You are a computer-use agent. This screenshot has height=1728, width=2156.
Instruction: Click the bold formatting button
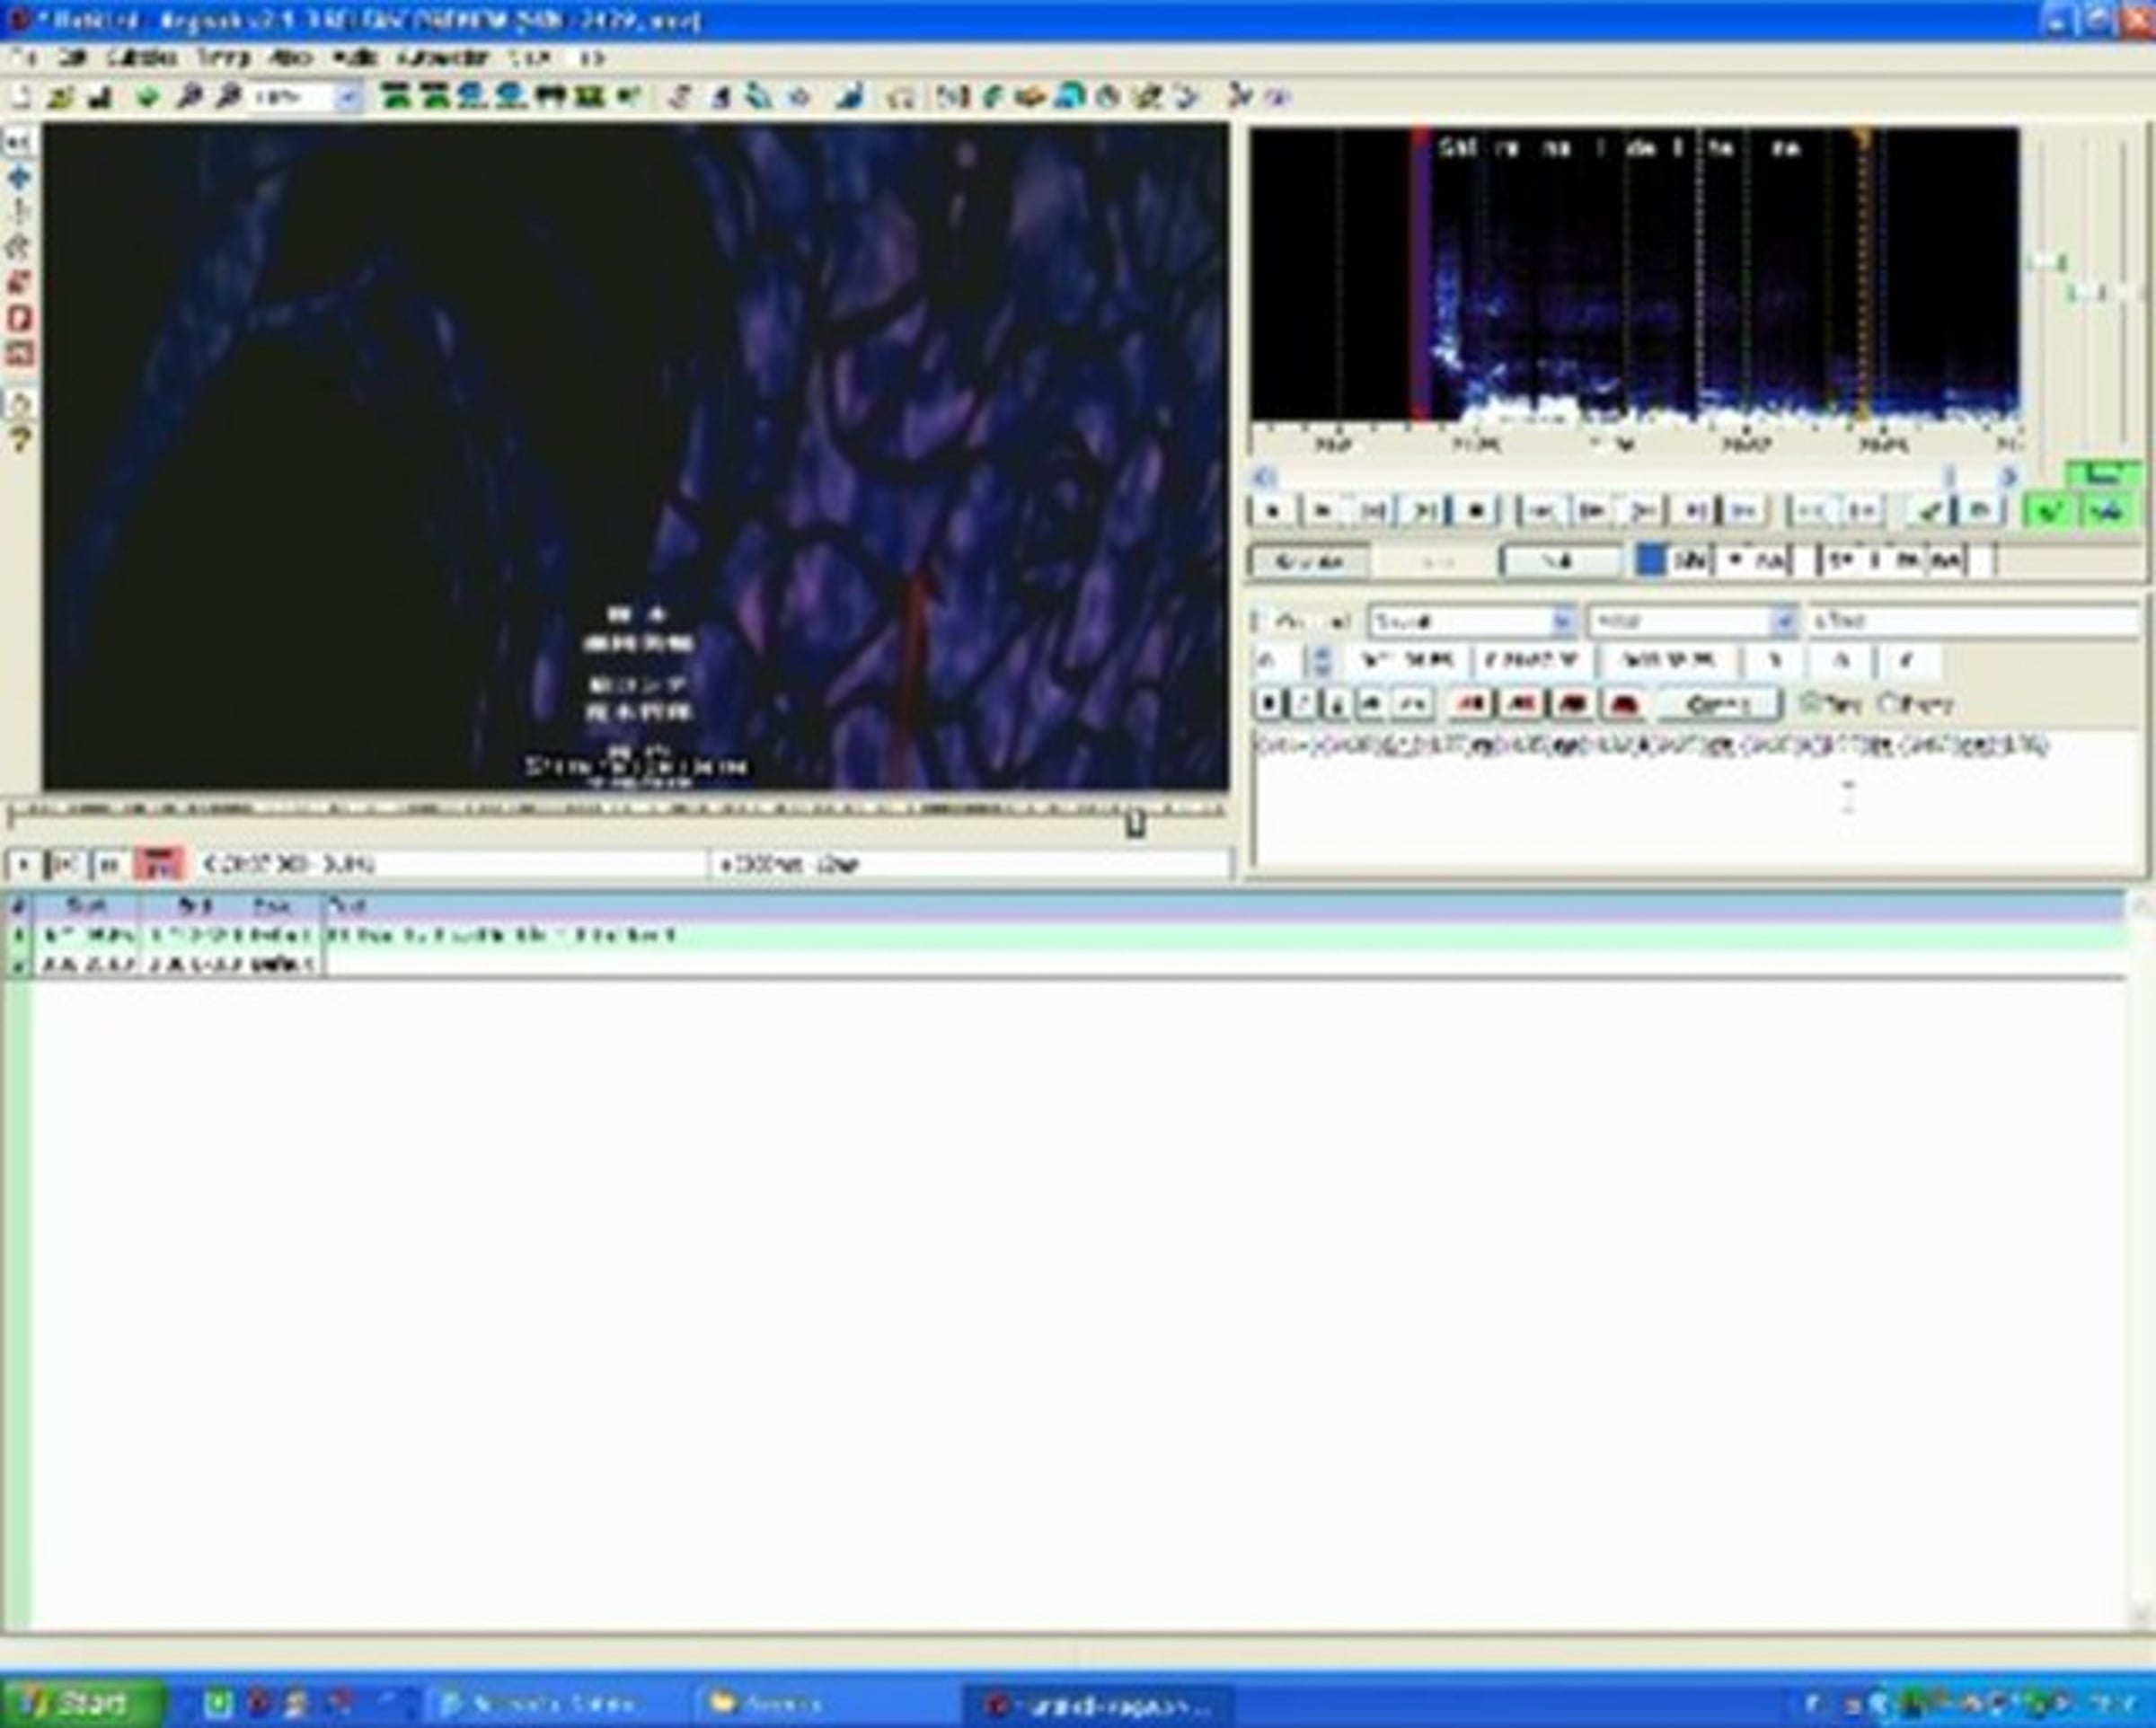1268,704
